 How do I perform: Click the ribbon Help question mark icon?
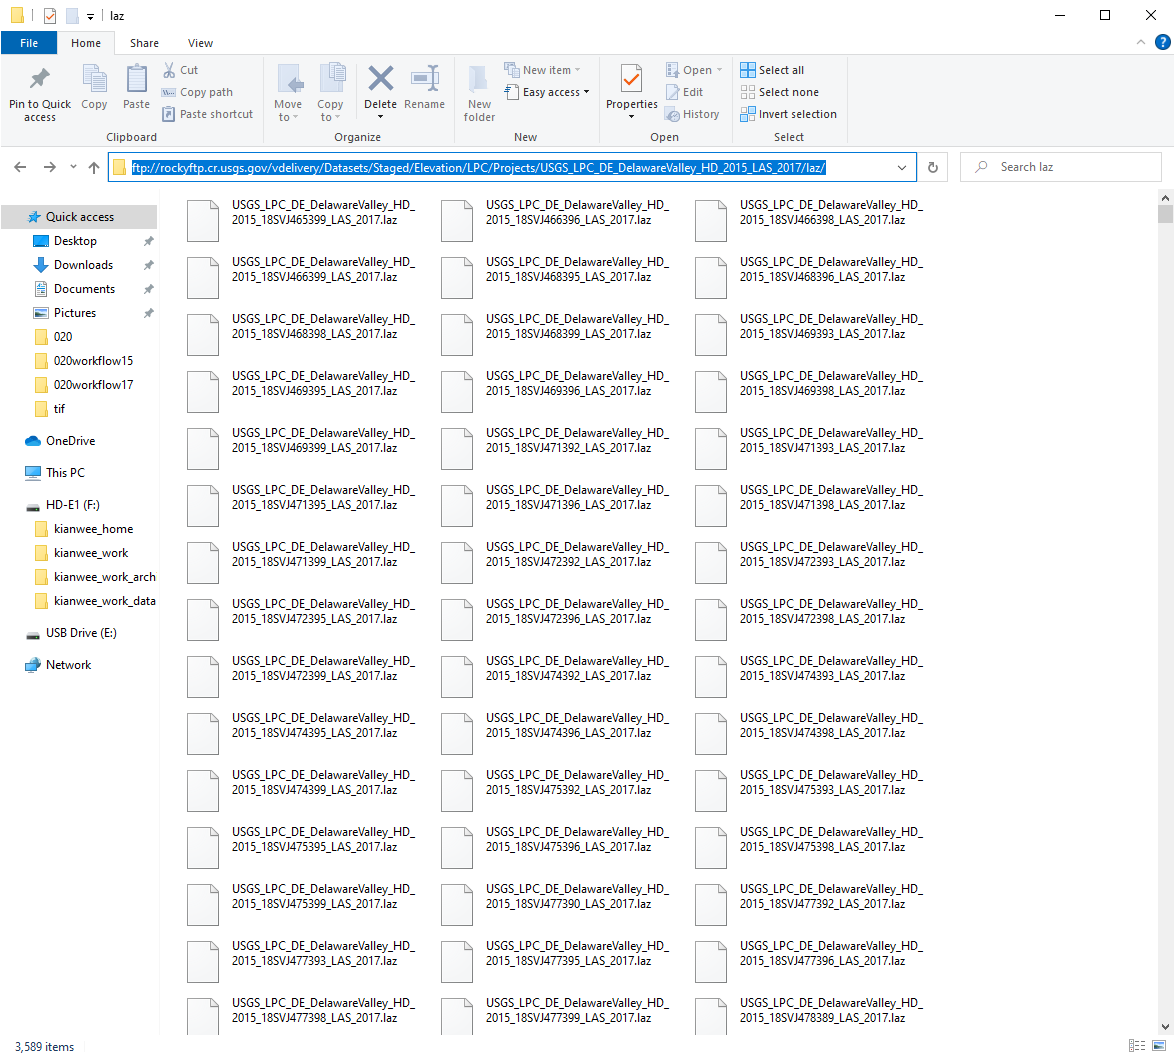[1162, 43]
